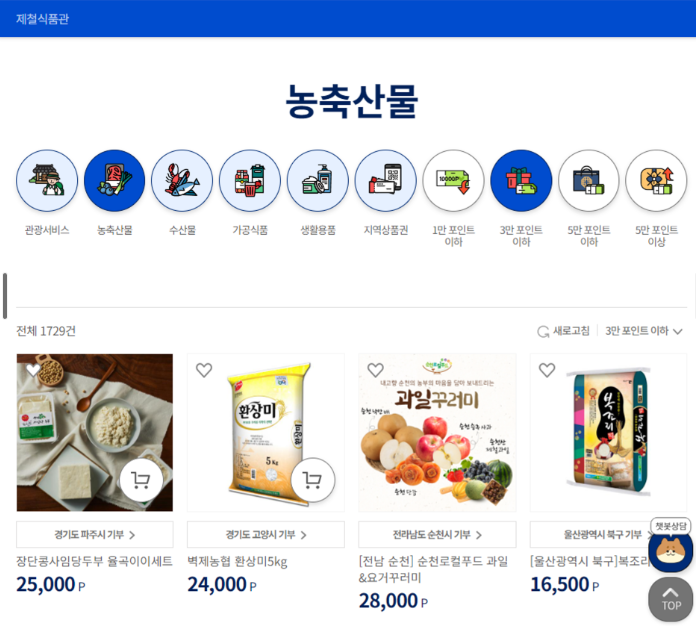Open 복조리 rice product thumbnail

pos(609,433)
